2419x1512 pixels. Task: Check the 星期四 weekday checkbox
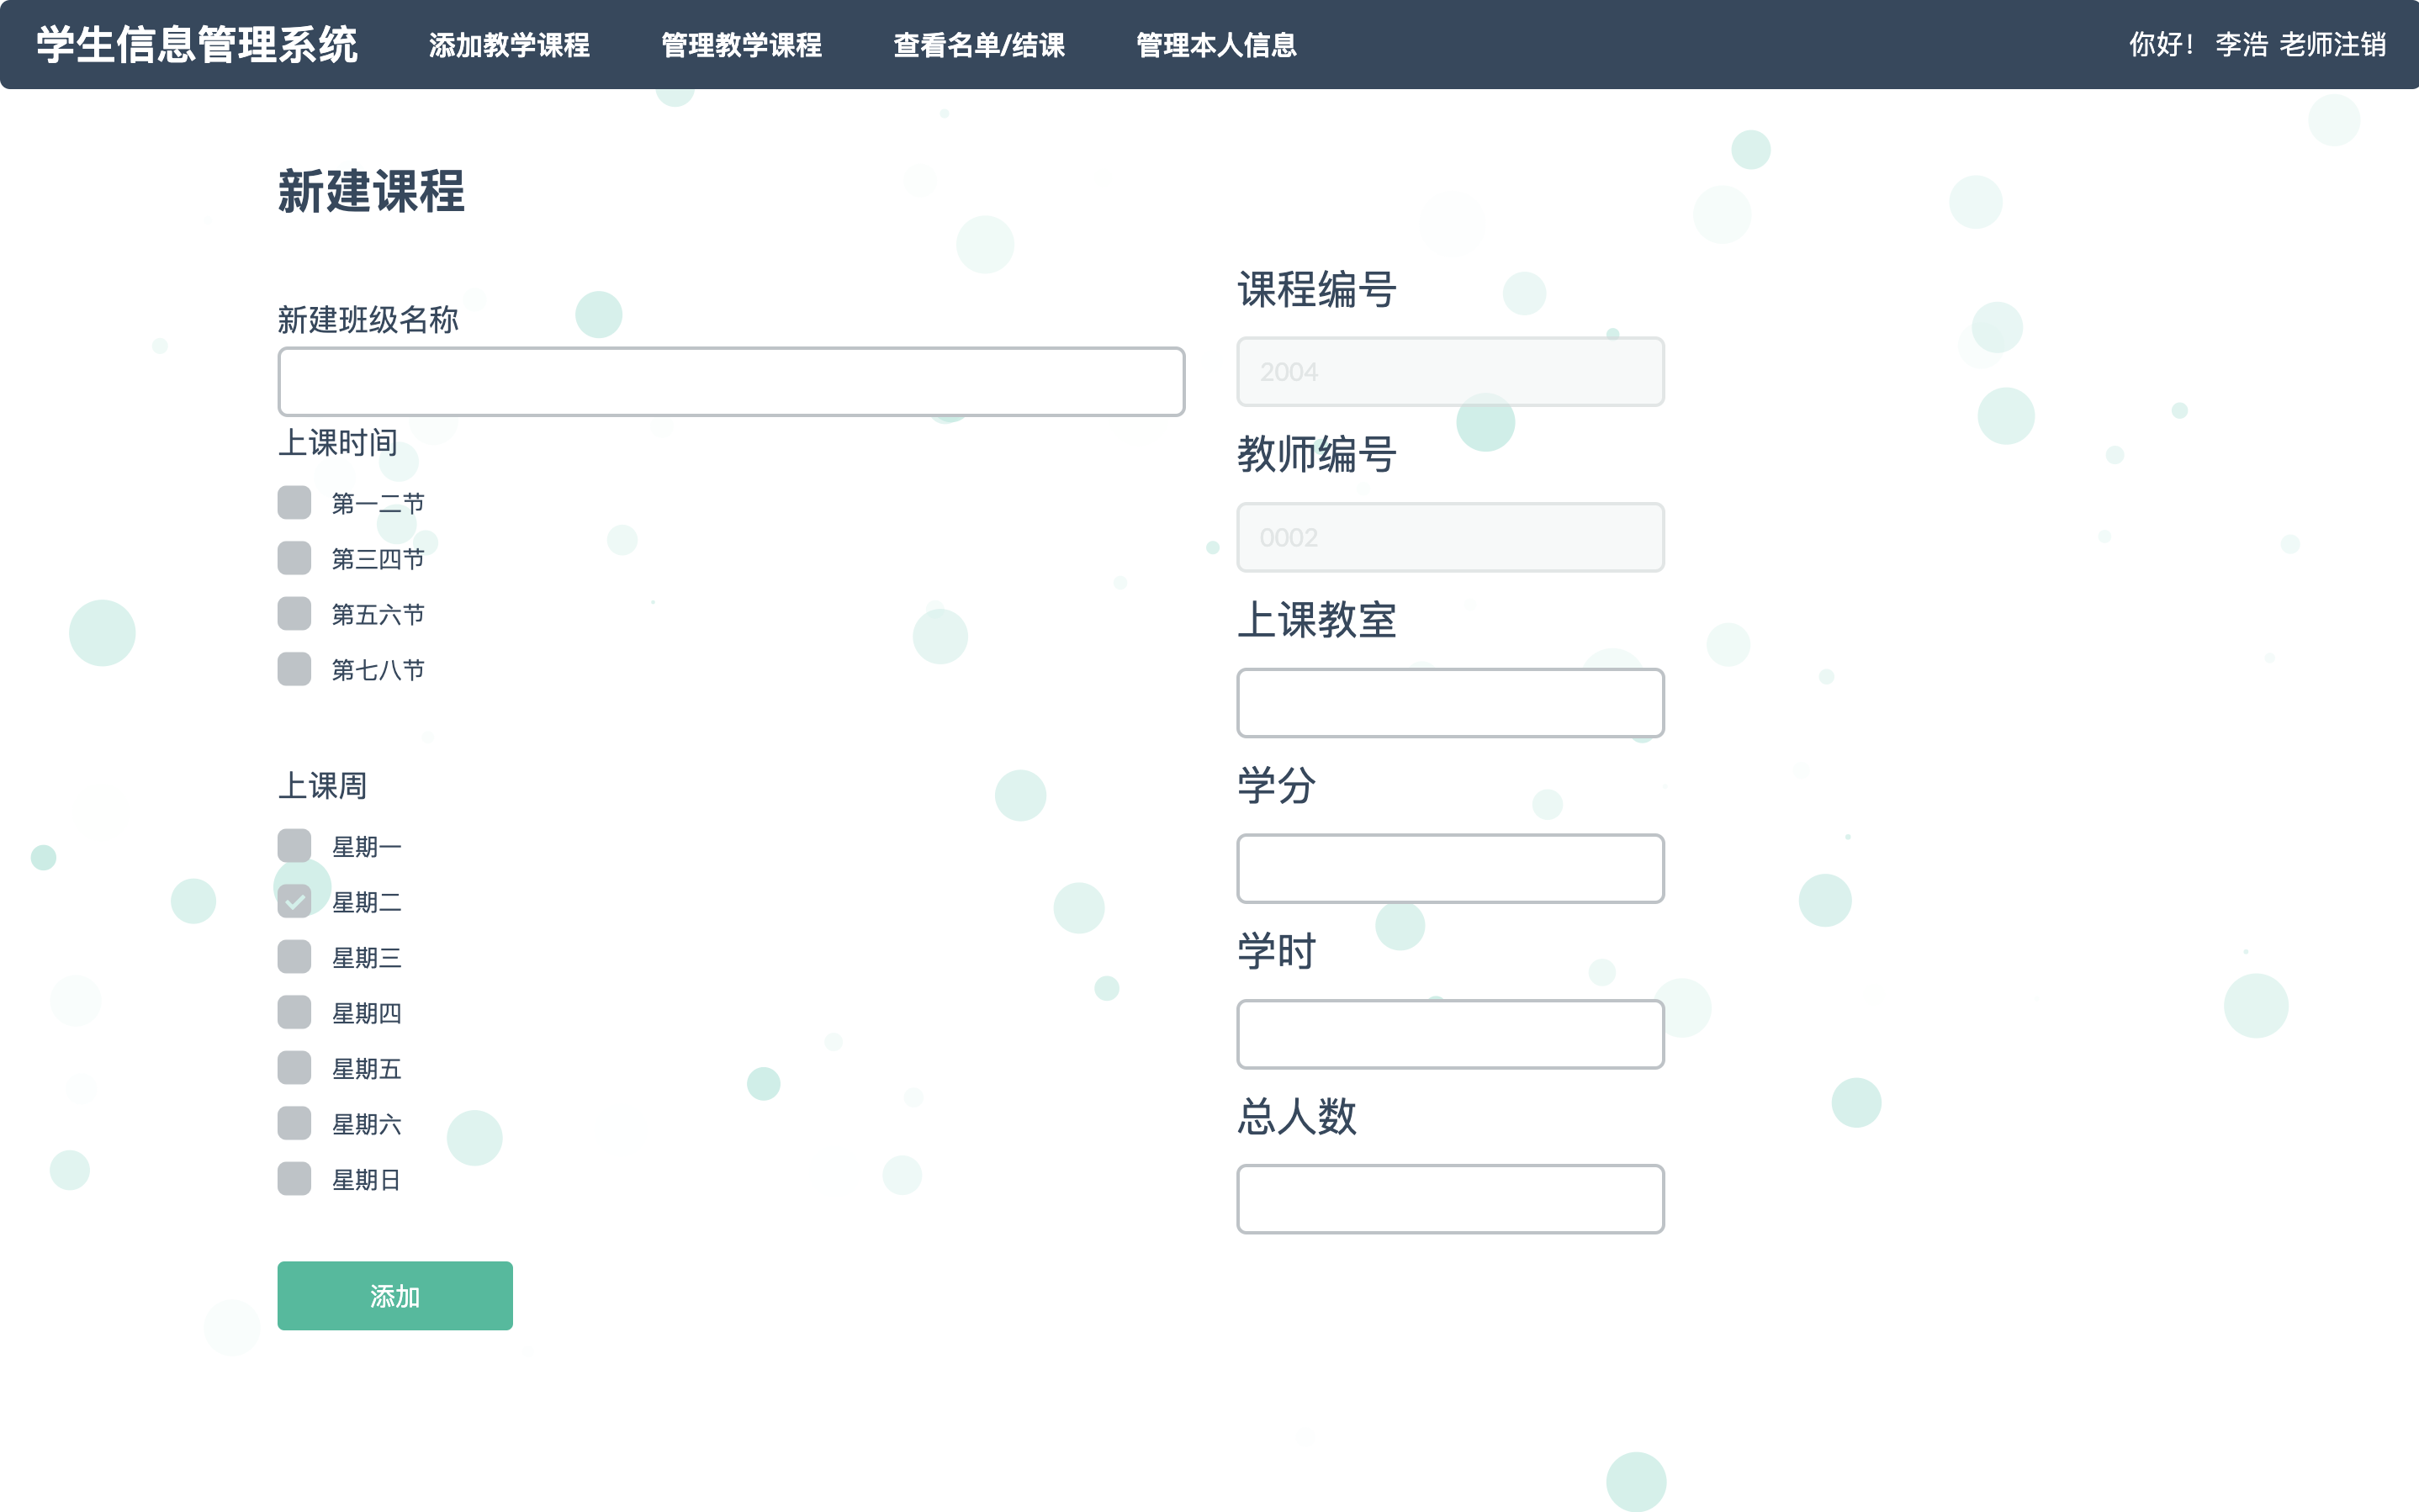tap(294, 1013)
